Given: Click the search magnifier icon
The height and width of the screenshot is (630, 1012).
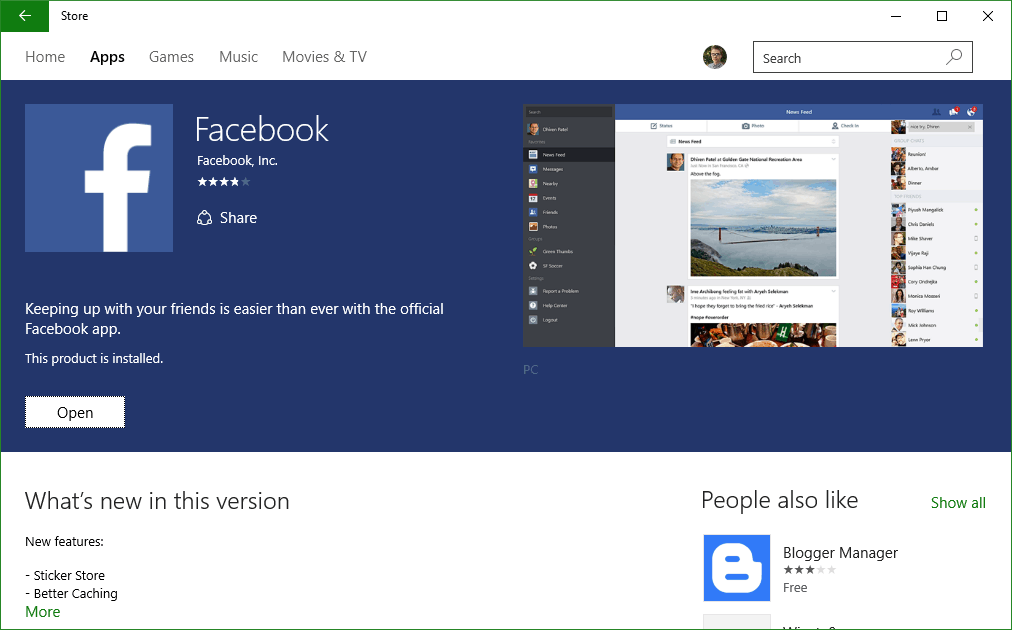Looking at the screenshot, I should [955, 57].
